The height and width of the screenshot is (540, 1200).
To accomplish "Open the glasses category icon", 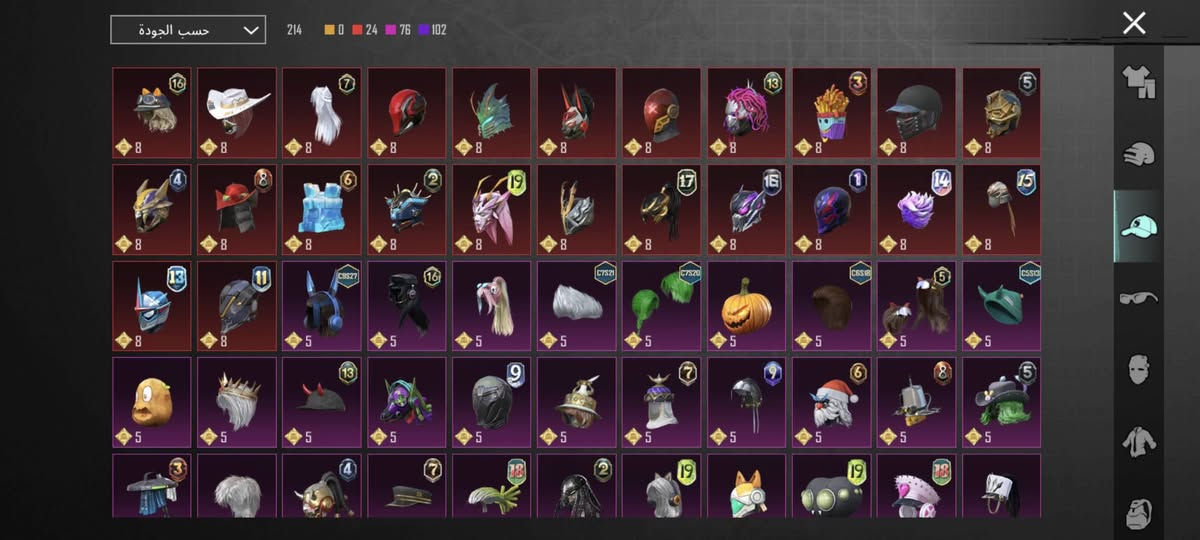I will (1138, 298).
